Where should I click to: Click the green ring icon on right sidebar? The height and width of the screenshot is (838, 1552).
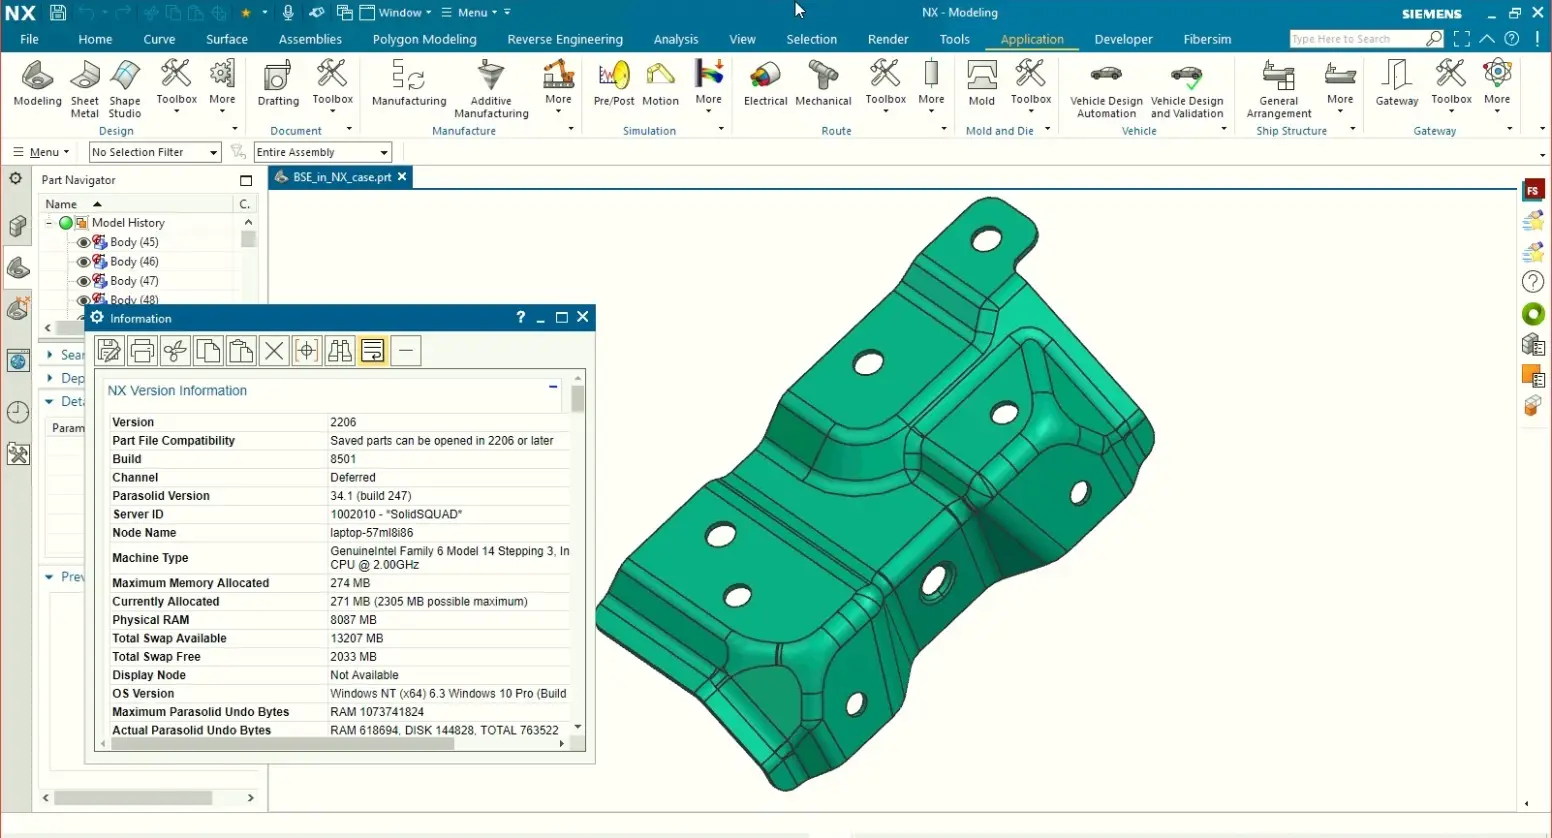click(x=1532, y=314)
